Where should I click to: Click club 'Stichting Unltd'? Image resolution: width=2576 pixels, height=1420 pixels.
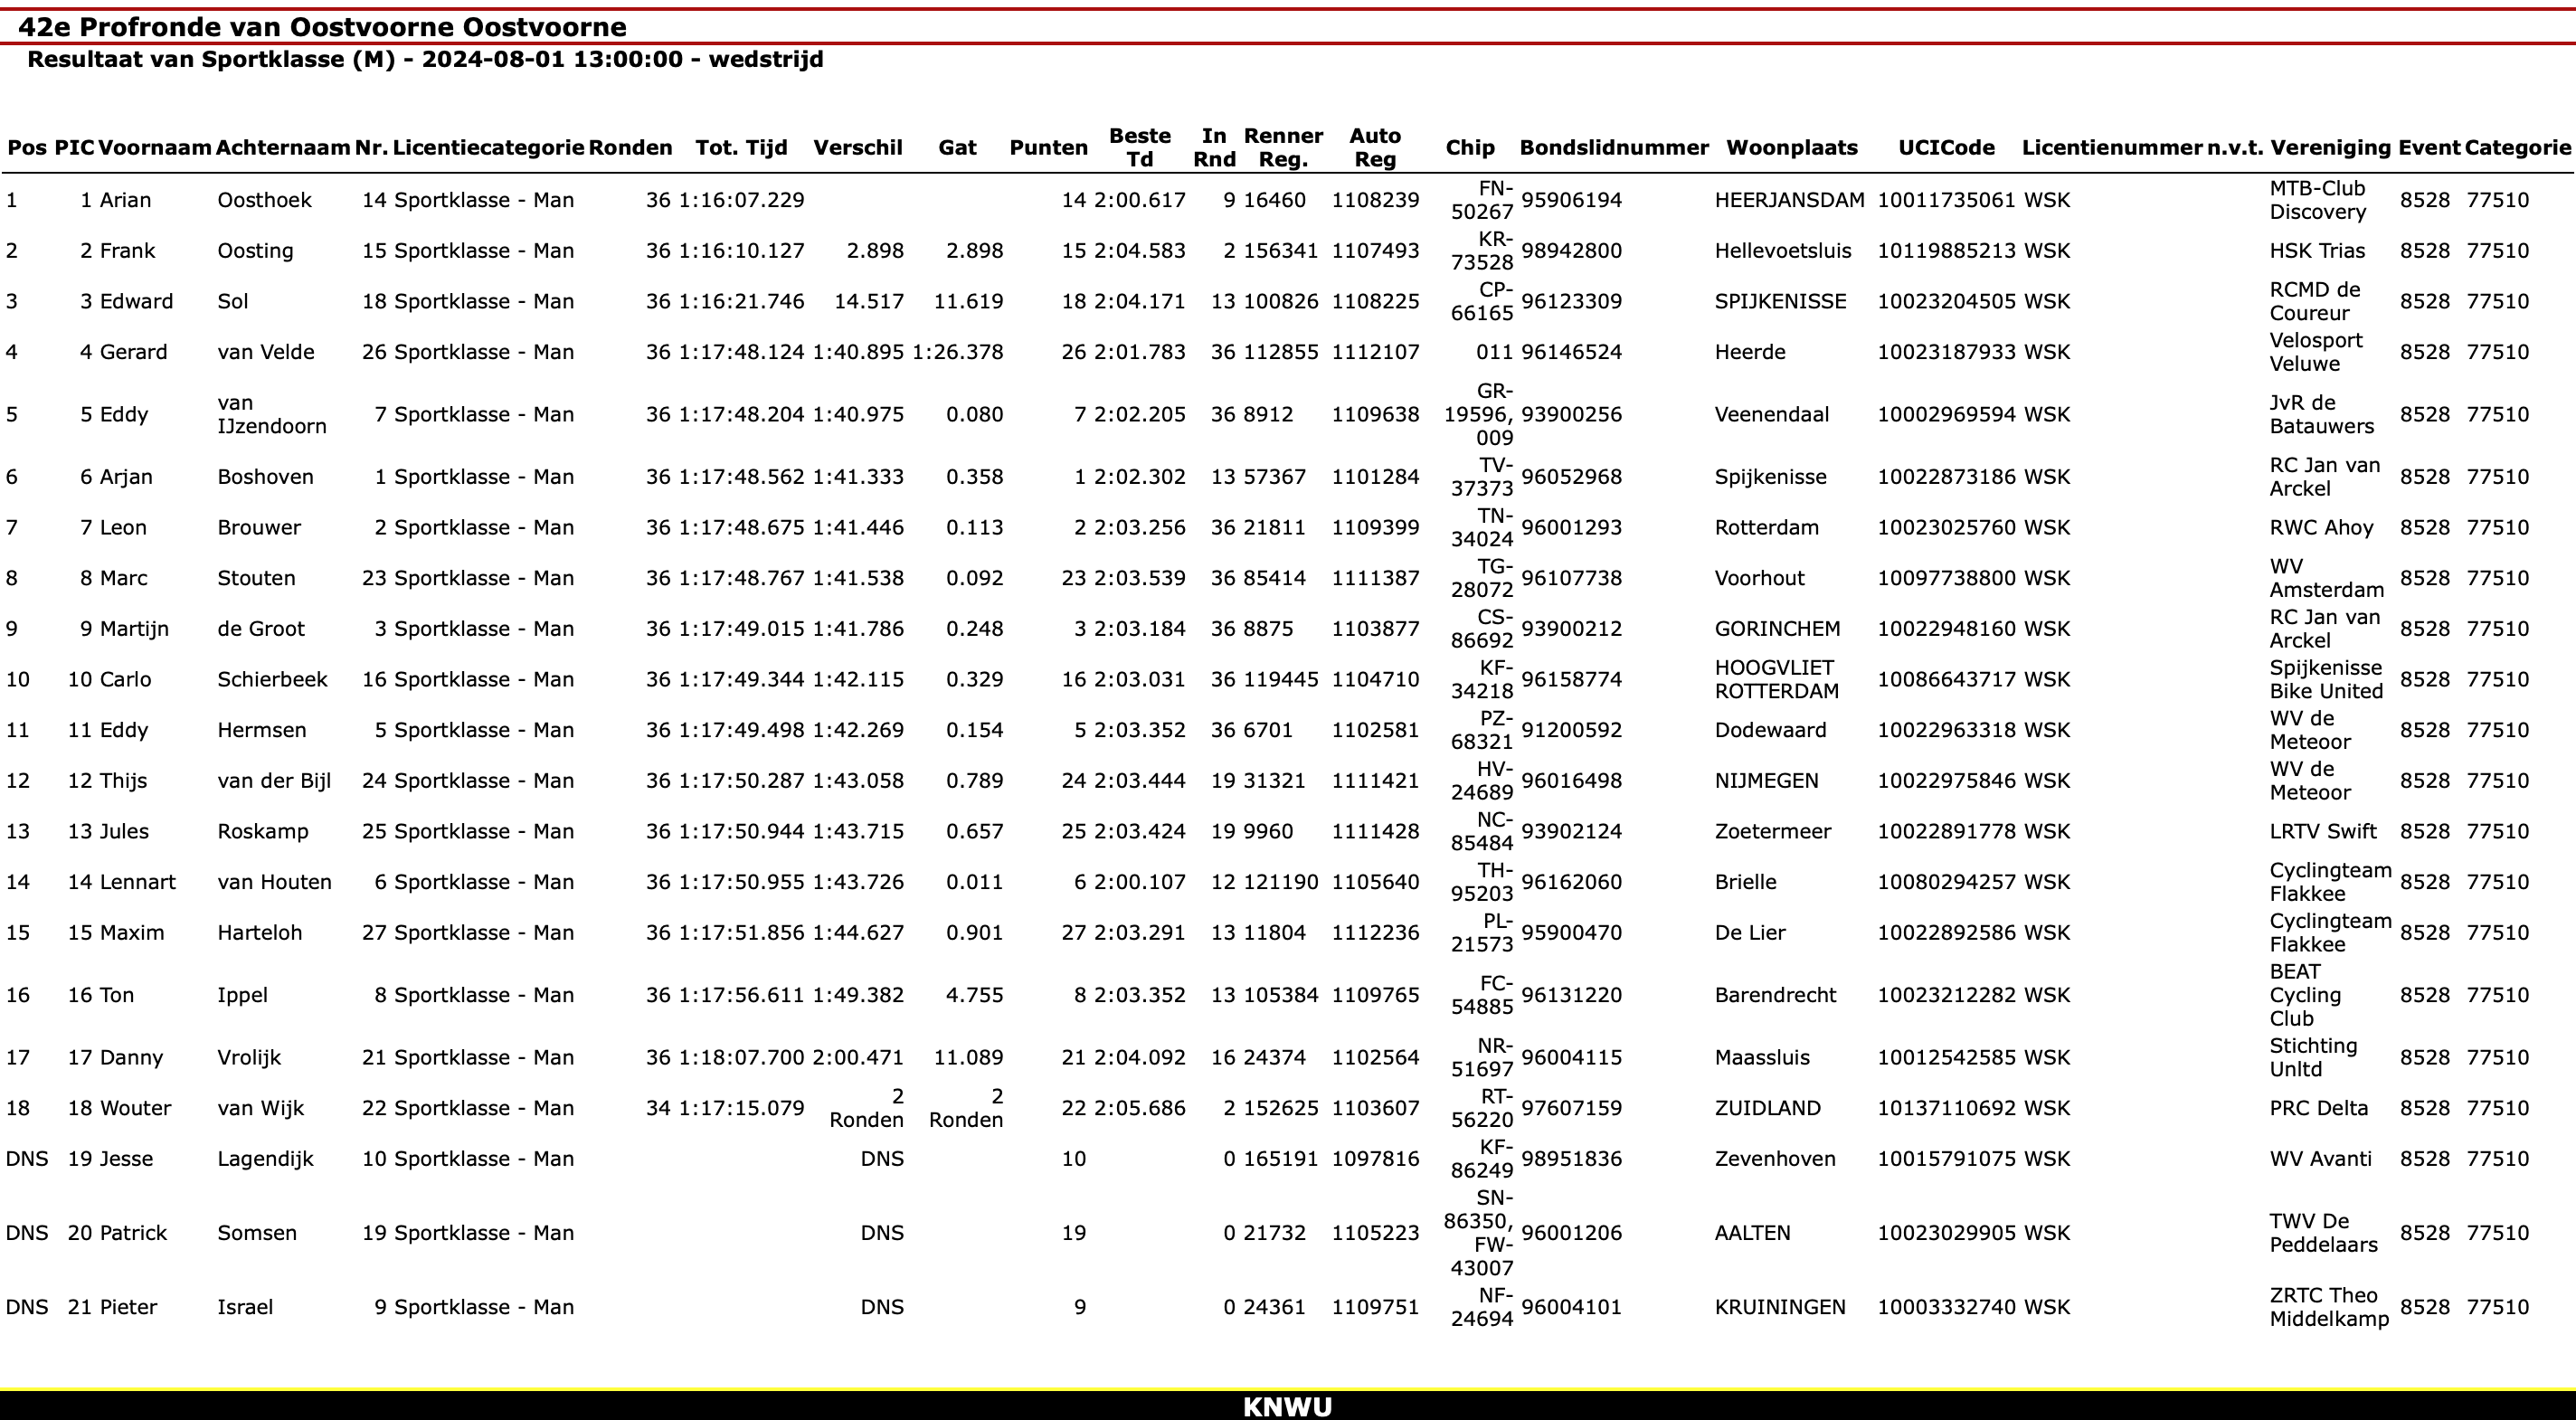coord(2313,1057)
